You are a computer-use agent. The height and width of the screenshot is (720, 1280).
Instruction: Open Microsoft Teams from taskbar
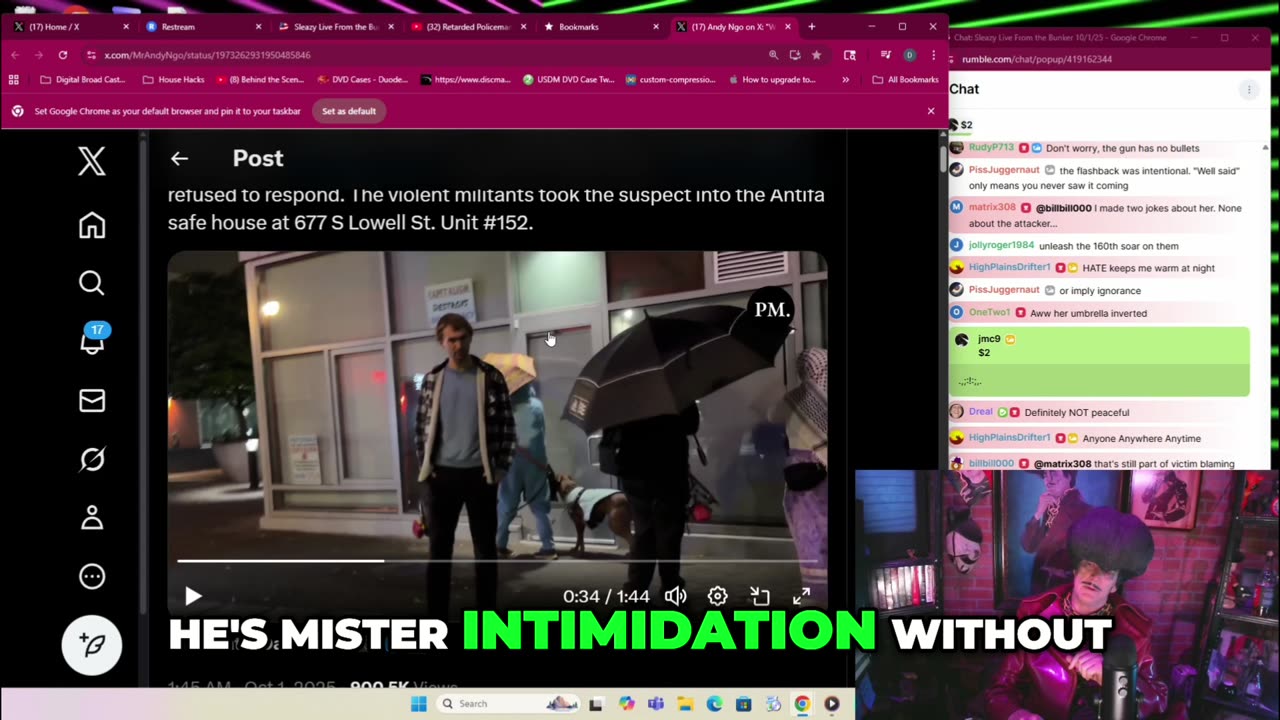click(656, 704)
